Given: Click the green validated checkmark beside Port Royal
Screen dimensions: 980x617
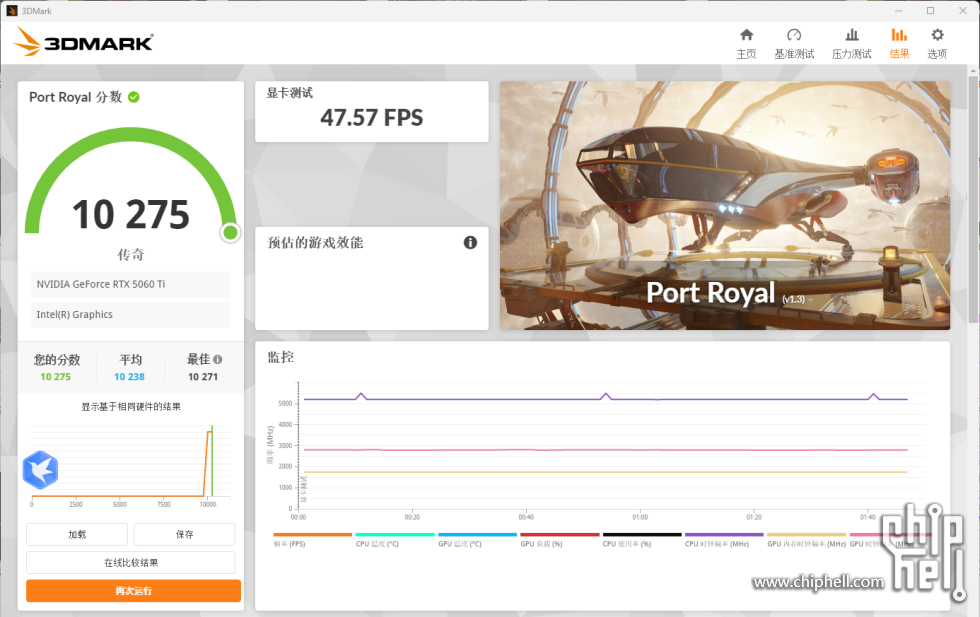Looking at the screenshot, I should point(134,97).
